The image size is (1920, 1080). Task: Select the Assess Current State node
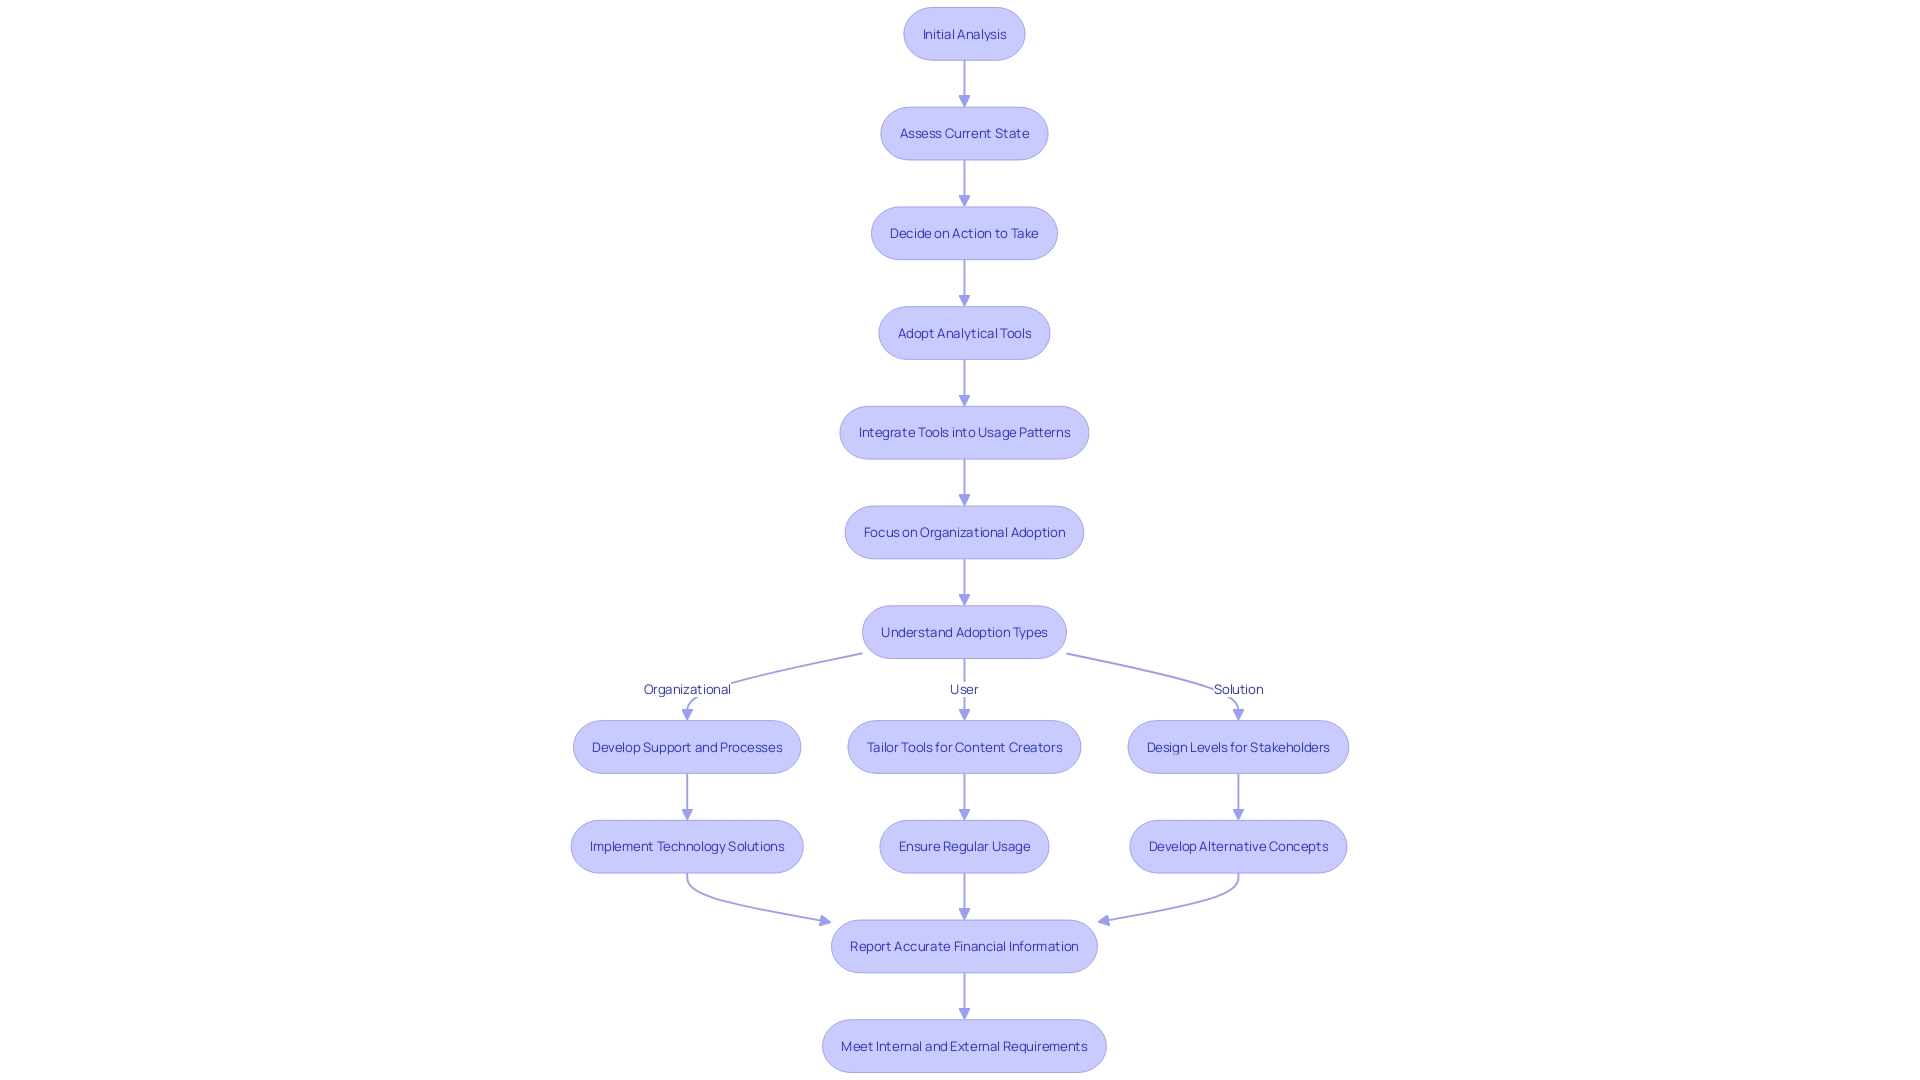click(x=964, y=133)
